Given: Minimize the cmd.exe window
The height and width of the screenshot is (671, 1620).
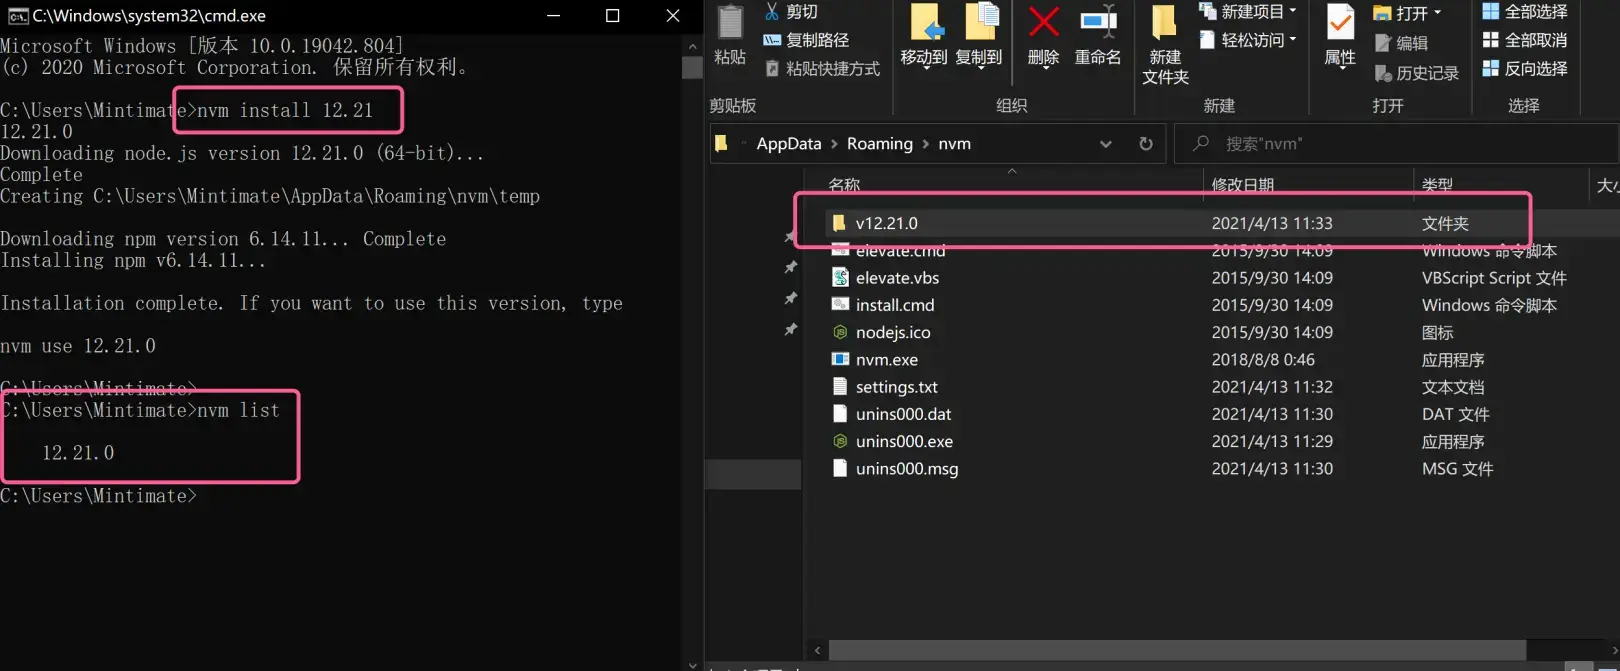Looking at the screenshot, I should pyautogui.click(x=553, y=16).
